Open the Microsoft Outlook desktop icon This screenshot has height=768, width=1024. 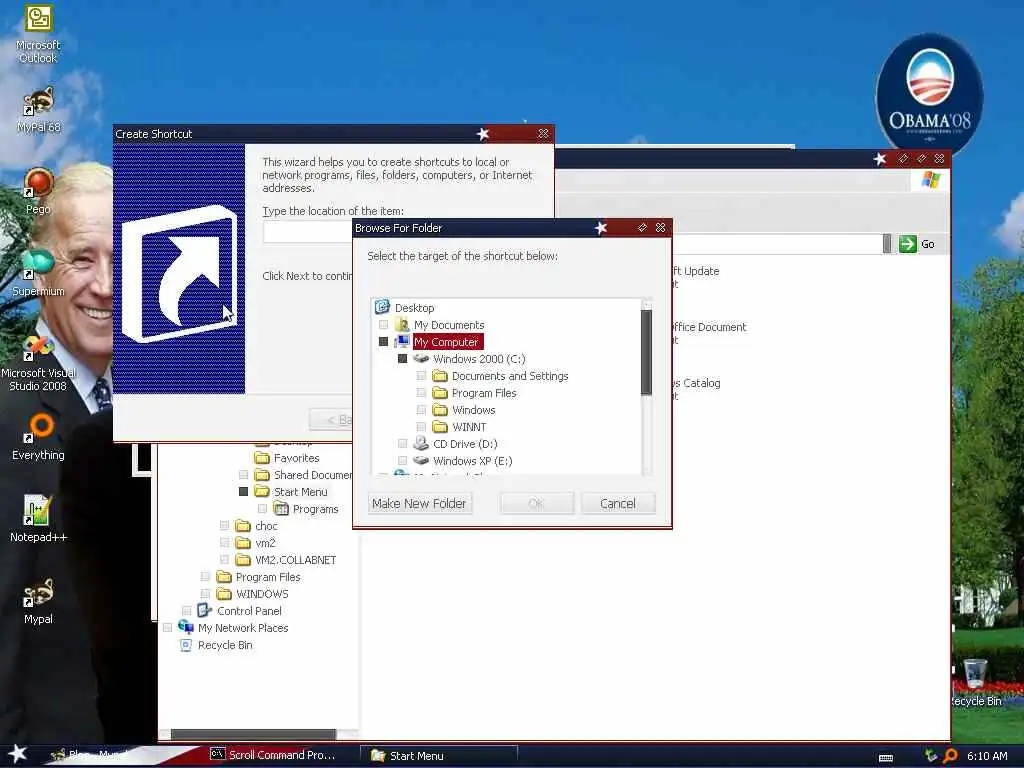click(x=38, y=33)
